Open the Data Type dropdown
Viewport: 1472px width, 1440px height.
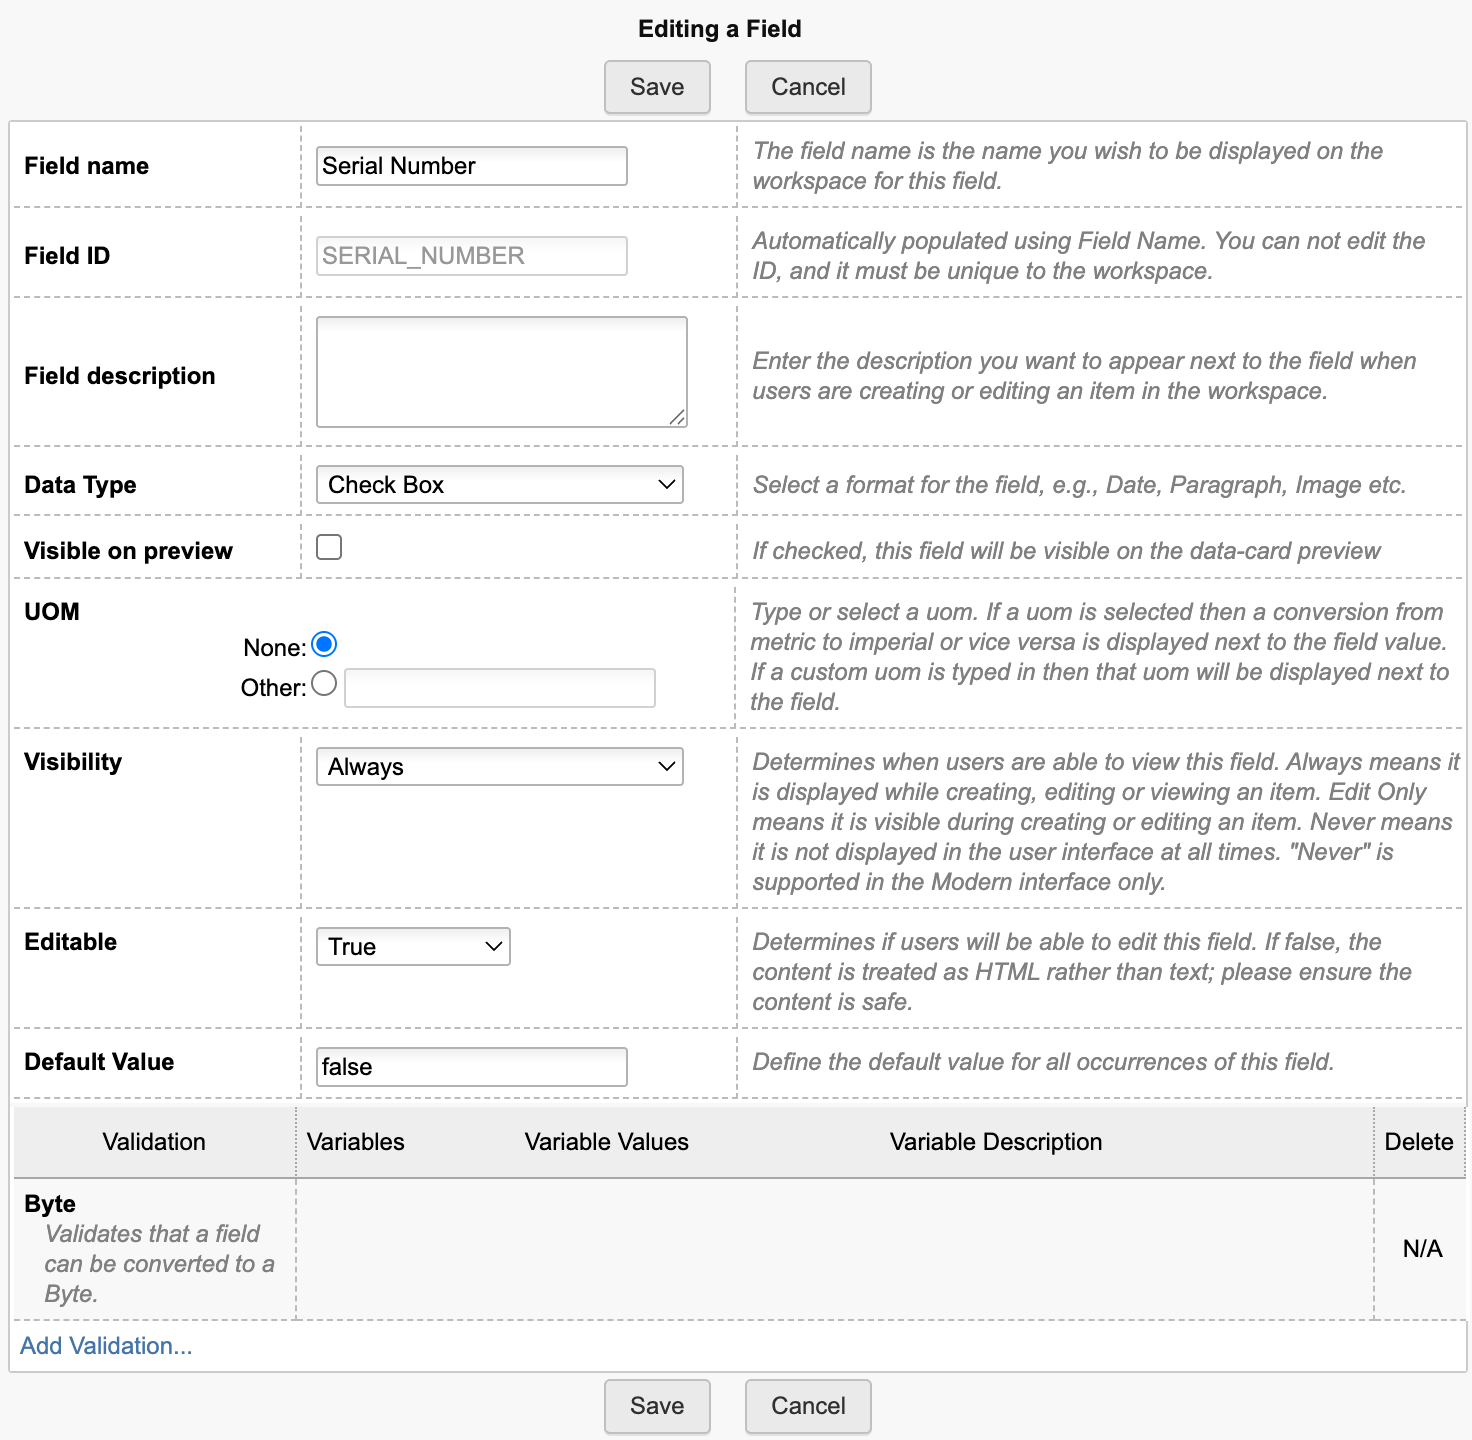[x=499, y=485]
